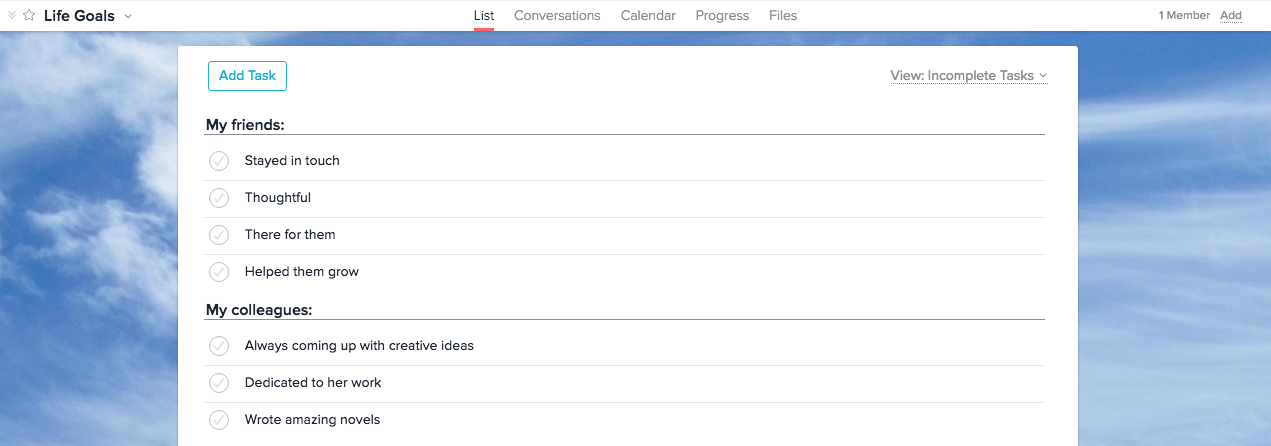Expand the View: Incomplete Tasks dropdown

point(969,76)
